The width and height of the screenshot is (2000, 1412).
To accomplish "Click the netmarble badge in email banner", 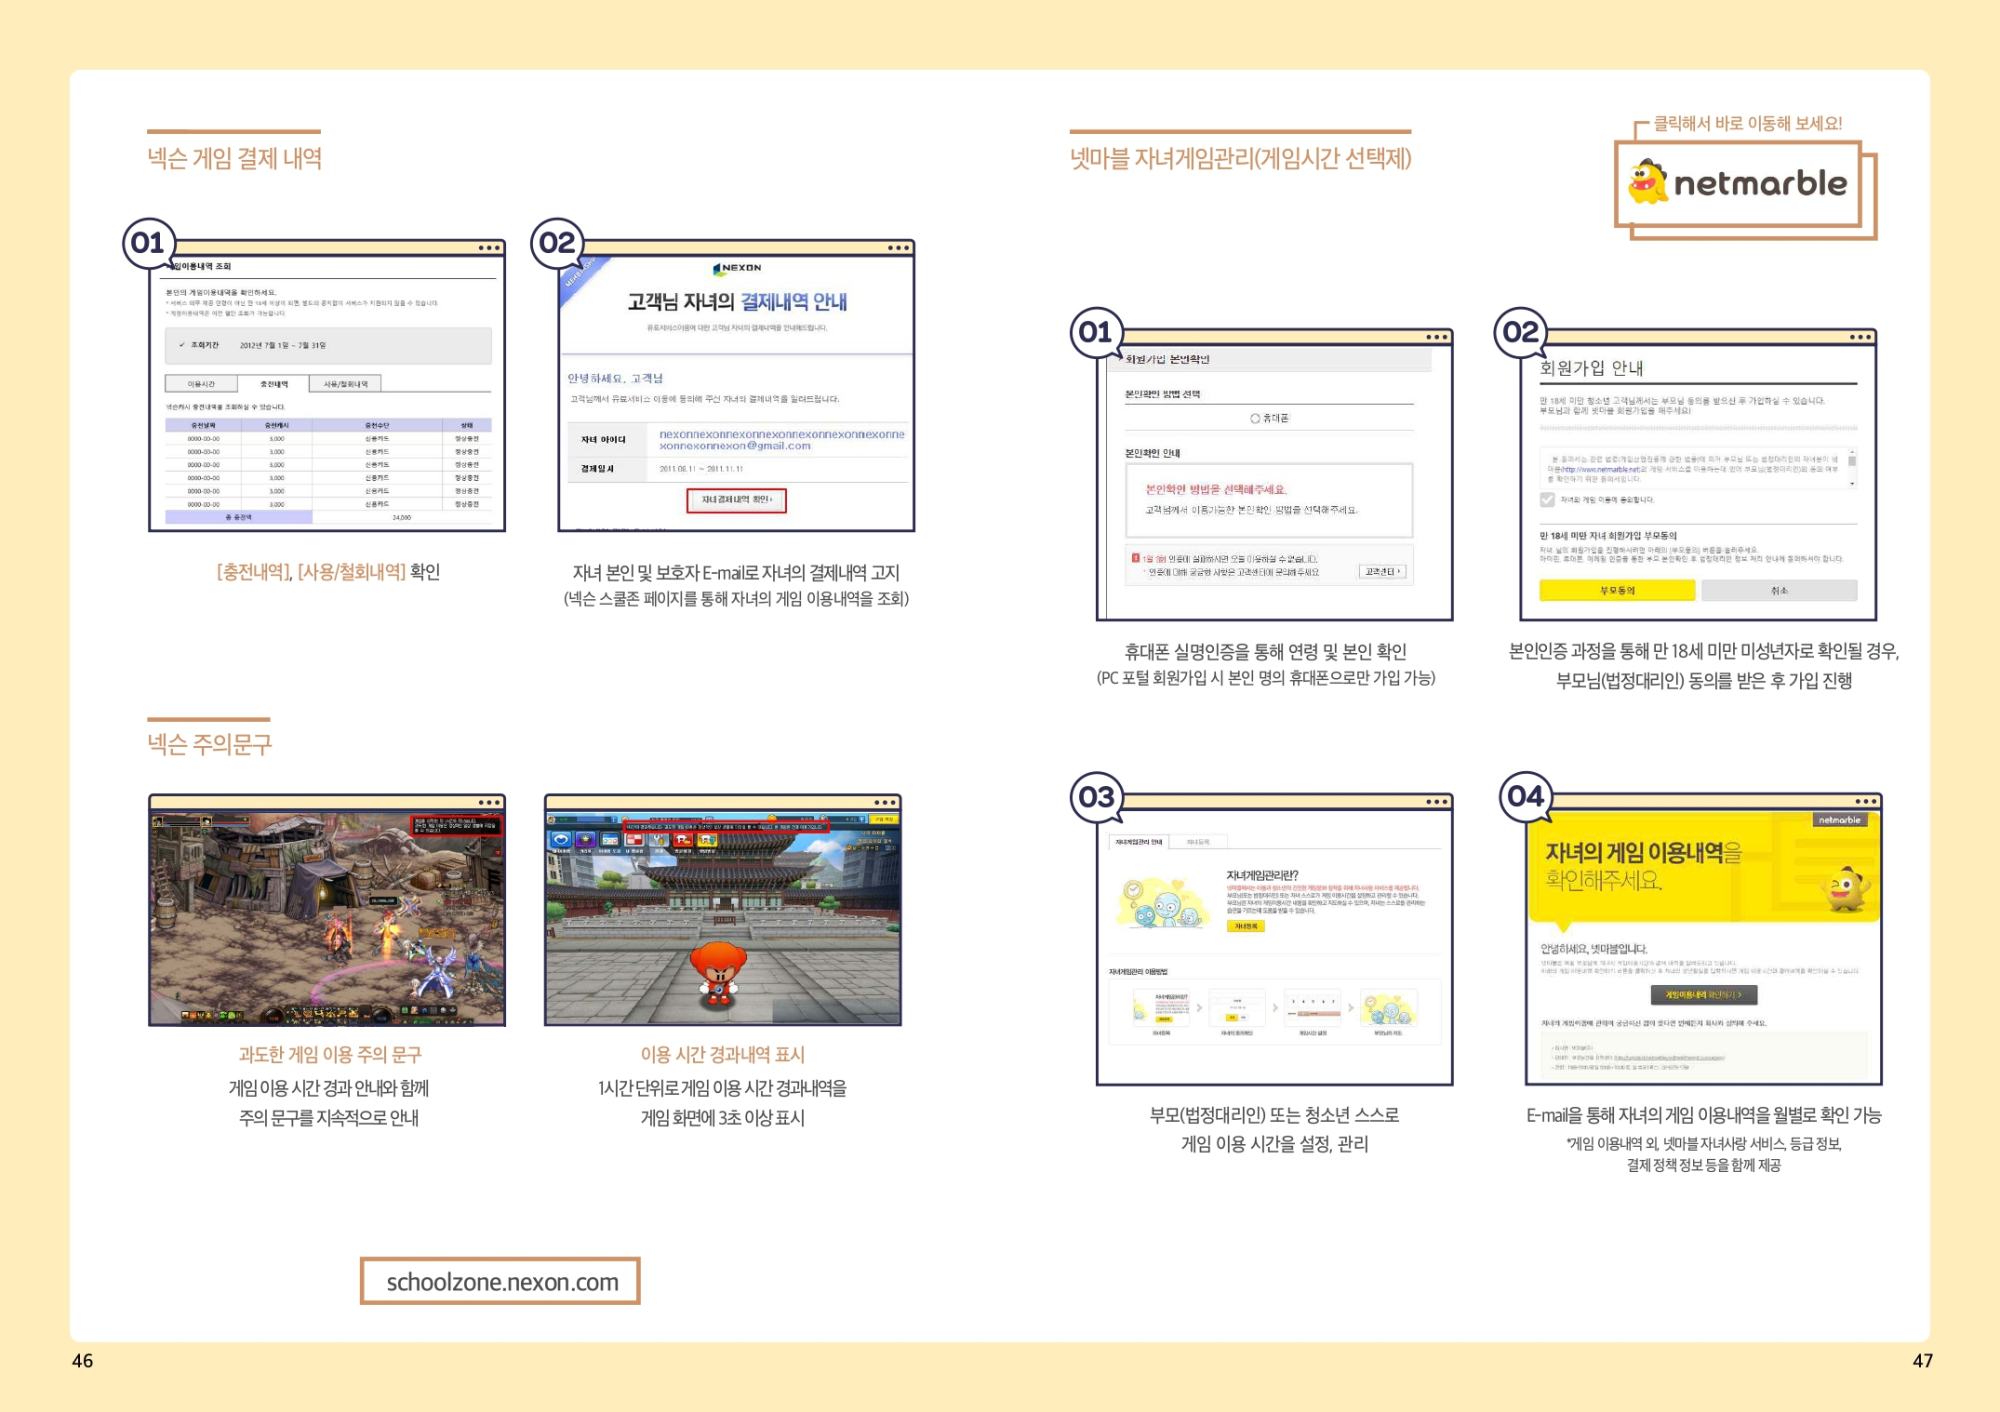I will coord(1840,820).
